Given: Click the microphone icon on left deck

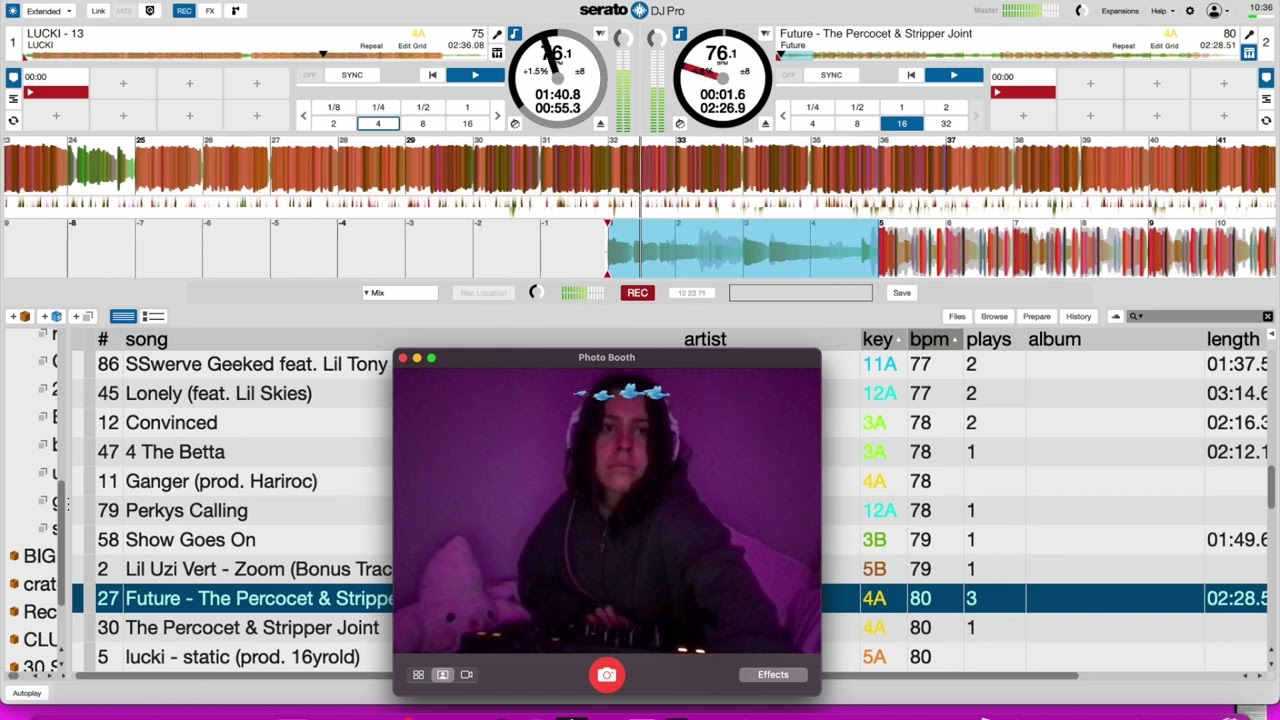Looking at the screenshot, I should pyautogui.click(x=497, y=35).
